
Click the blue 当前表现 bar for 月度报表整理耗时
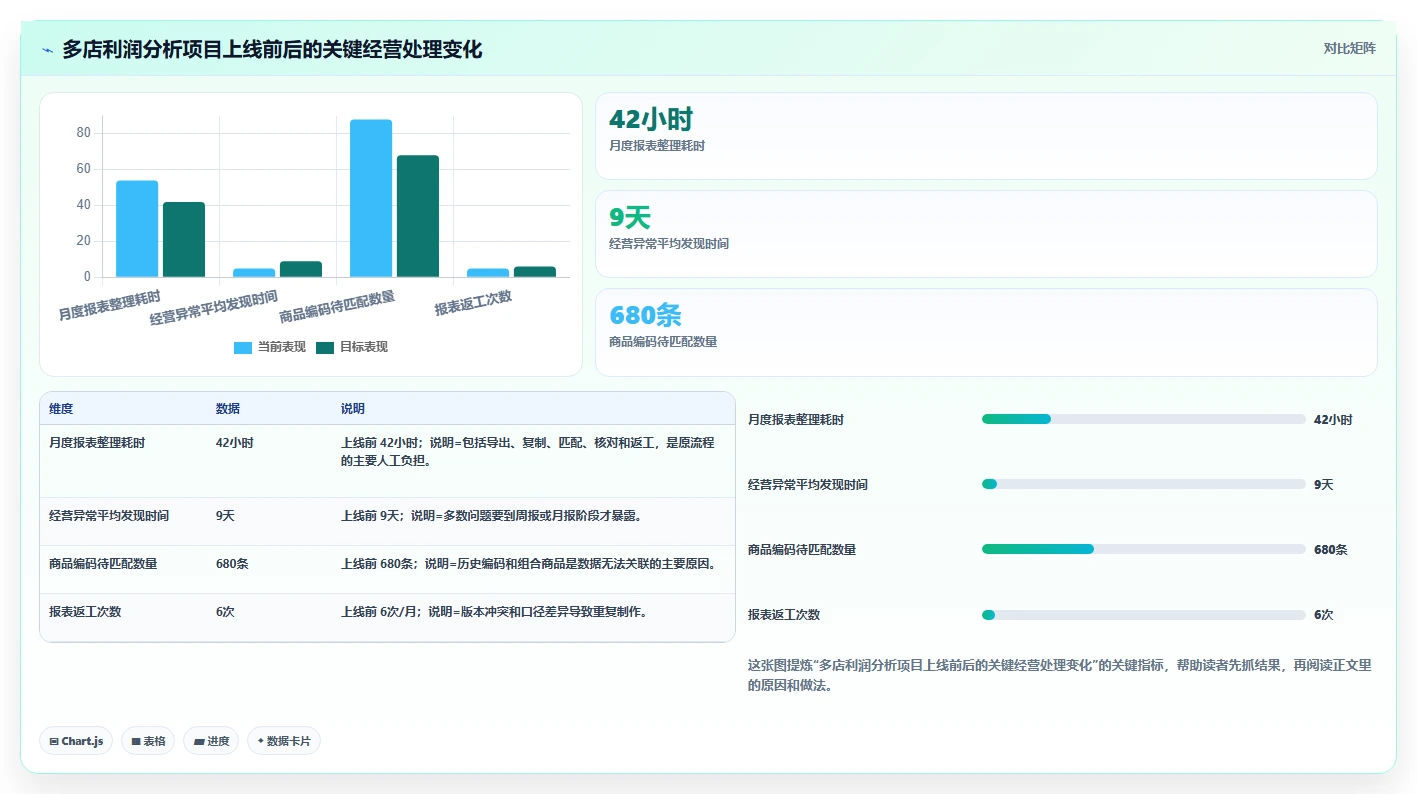click(137, 229)
